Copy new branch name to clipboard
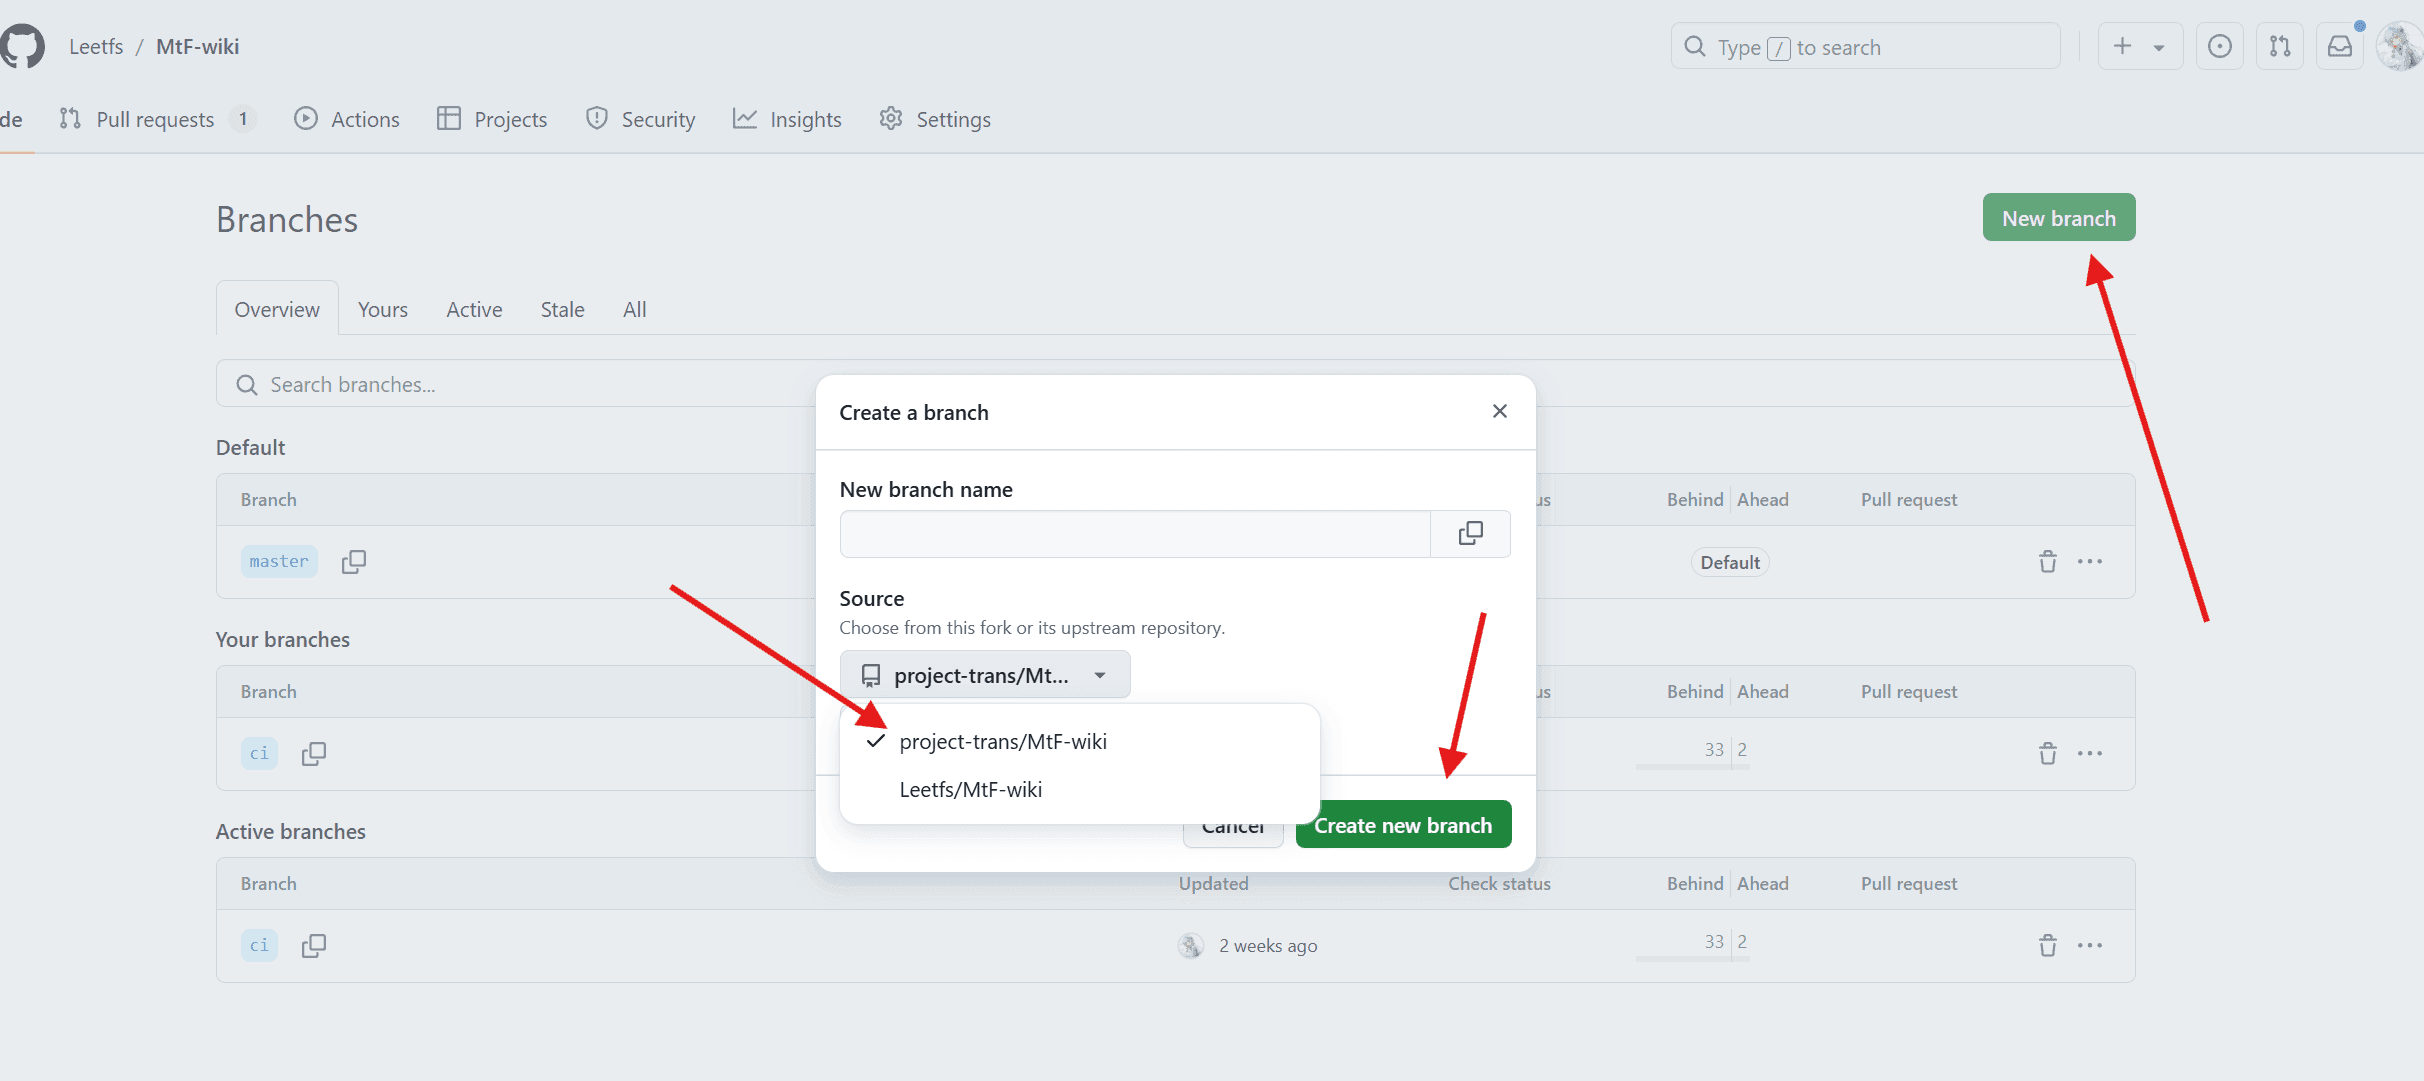 (1470, 534)
